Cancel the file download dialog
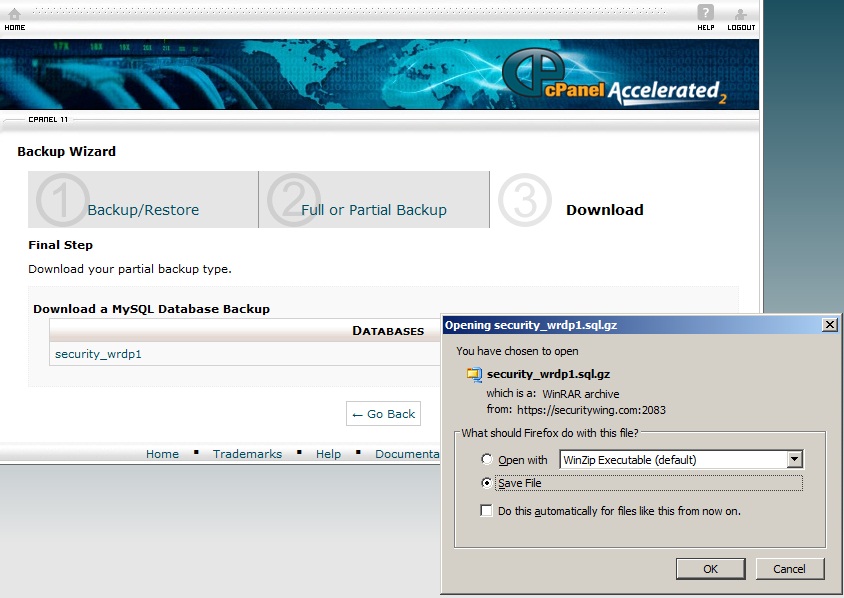This screenshot has height=598, width=844. point(789,569)
